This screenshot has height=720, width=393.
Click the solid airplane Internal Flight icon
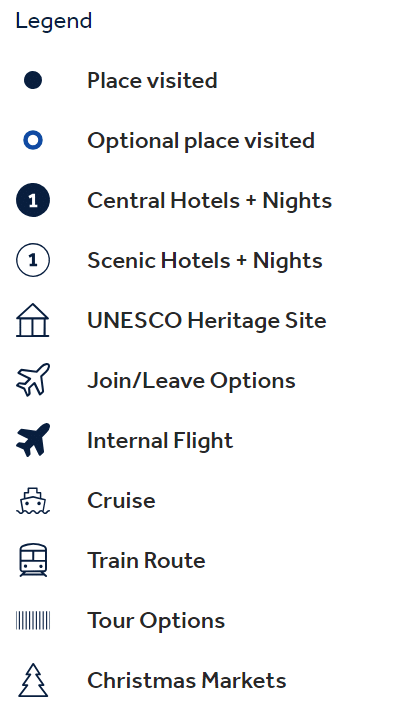click(x=33, y=440)
